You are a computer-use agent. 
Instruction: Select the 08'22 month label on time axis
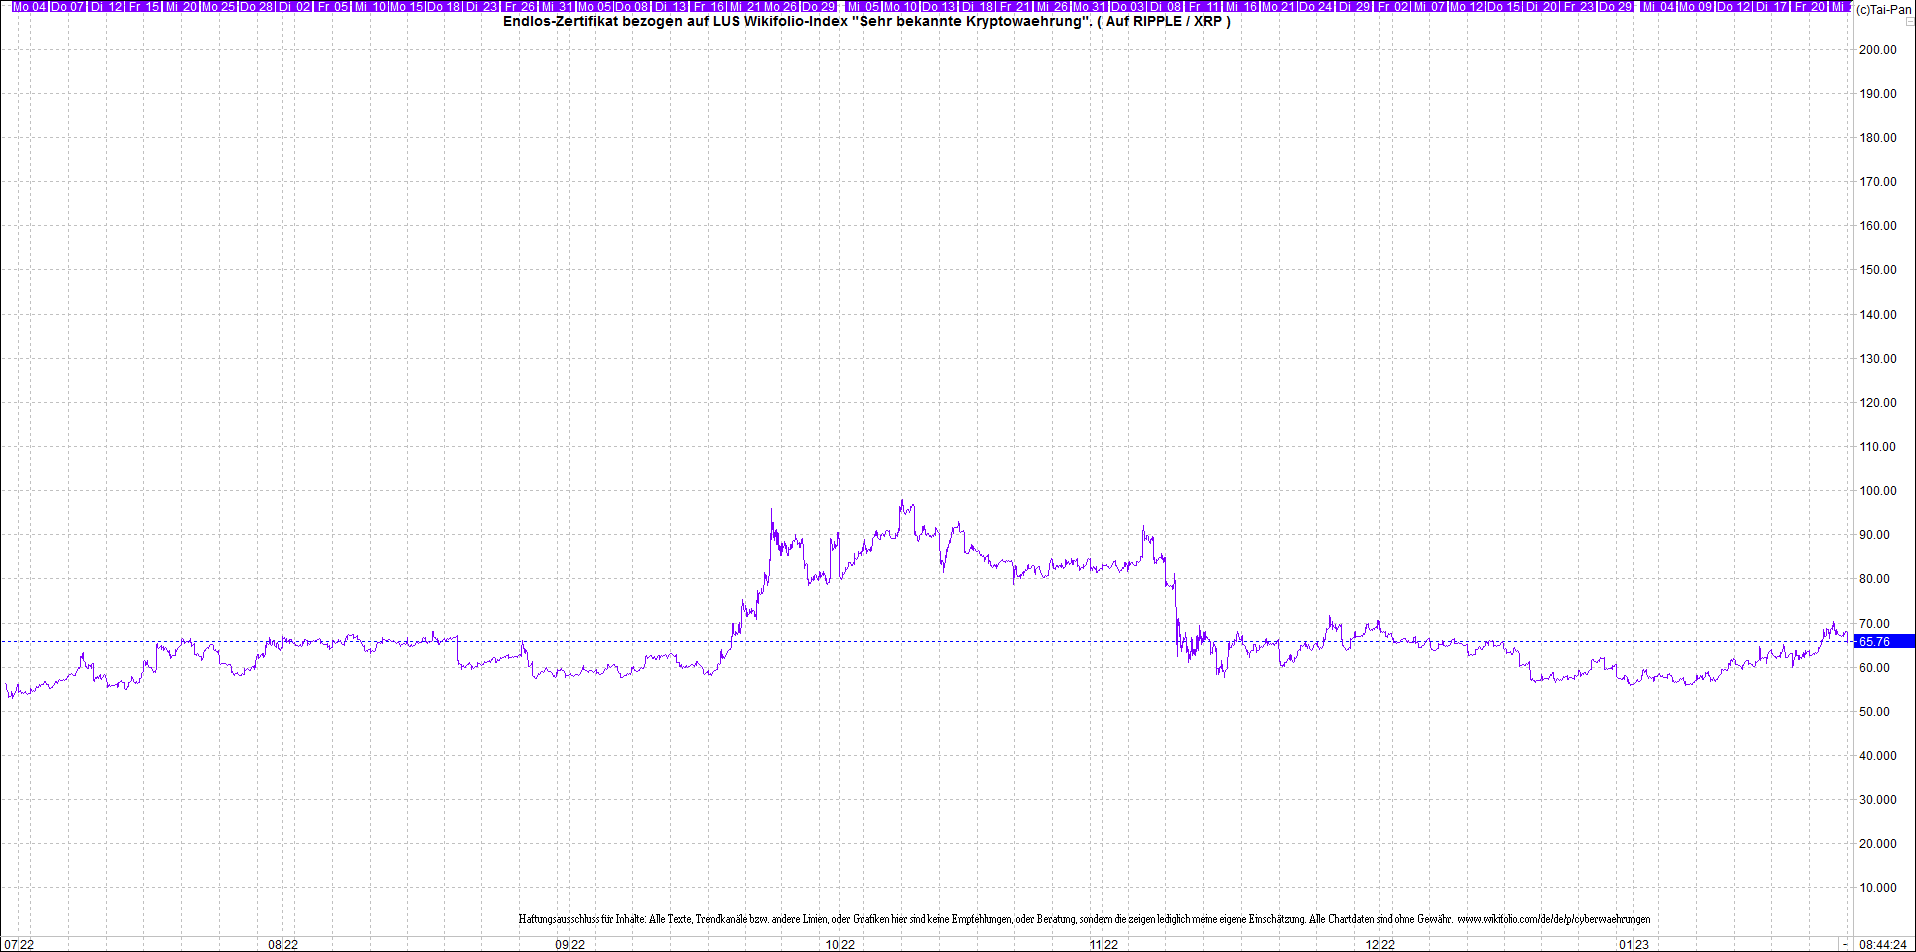283,944
